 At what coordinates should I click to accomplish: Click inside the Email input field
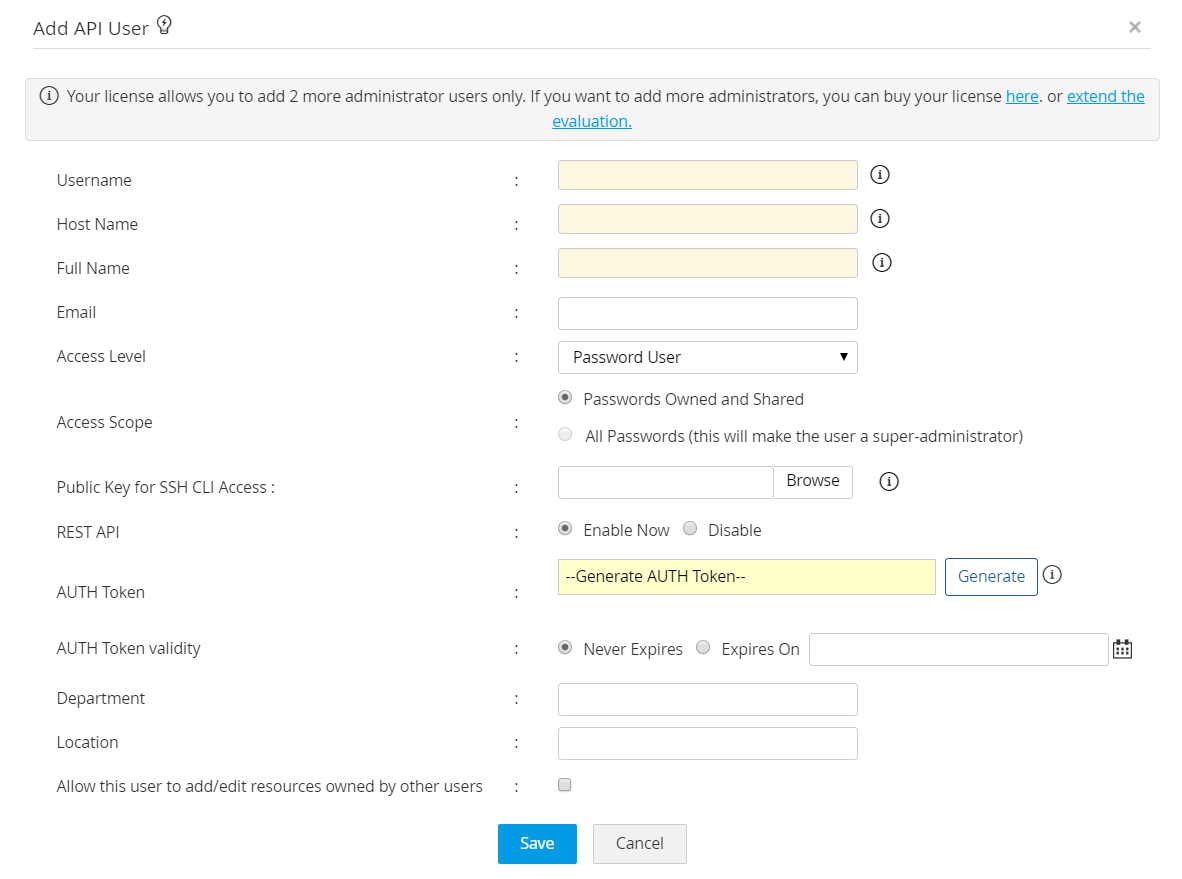pos(707,313)
